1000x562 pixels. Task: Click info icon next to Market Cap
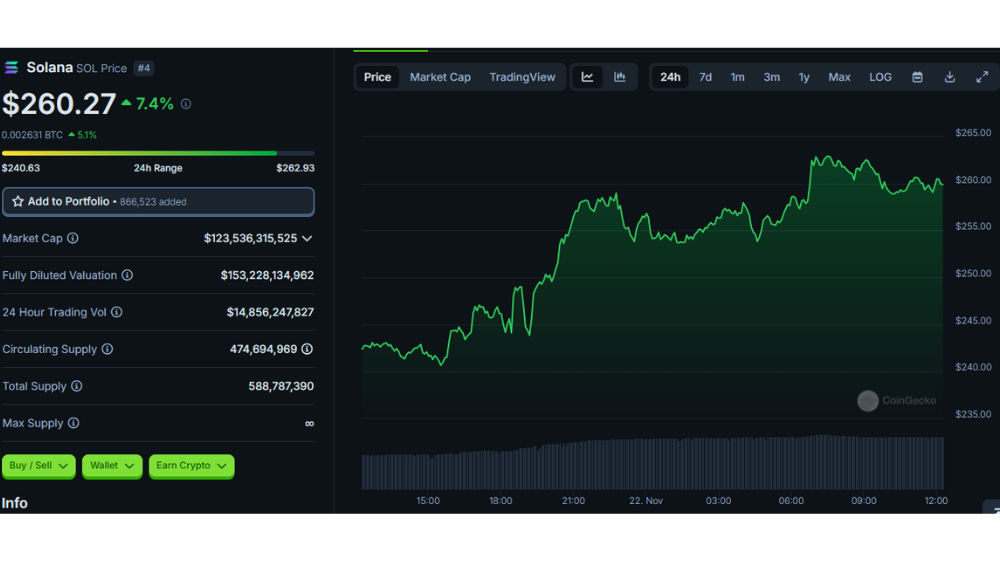(73, 238)
